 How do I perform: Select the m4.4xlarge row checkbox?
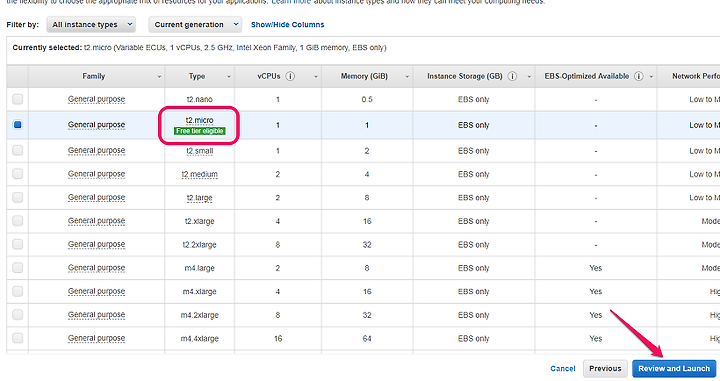17,338
